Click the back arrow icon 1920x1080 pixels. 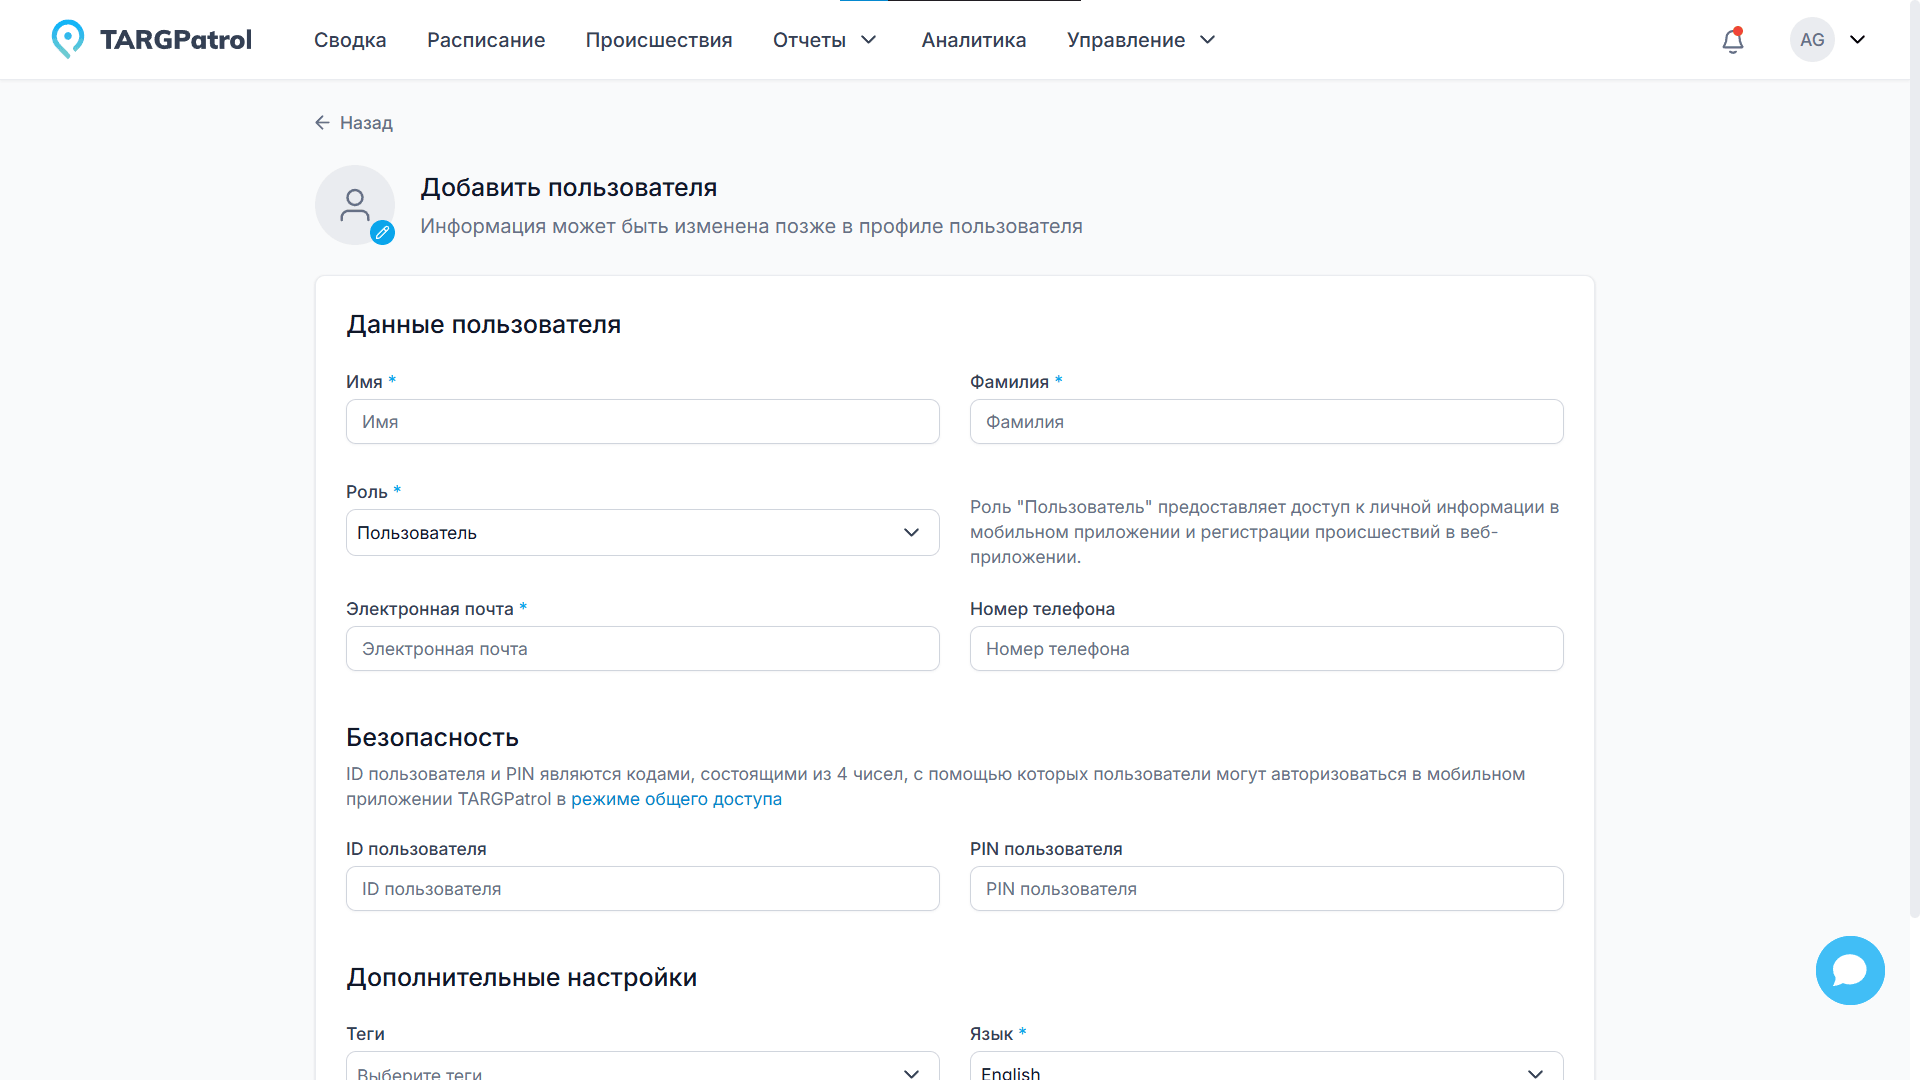tap(322, 123)
